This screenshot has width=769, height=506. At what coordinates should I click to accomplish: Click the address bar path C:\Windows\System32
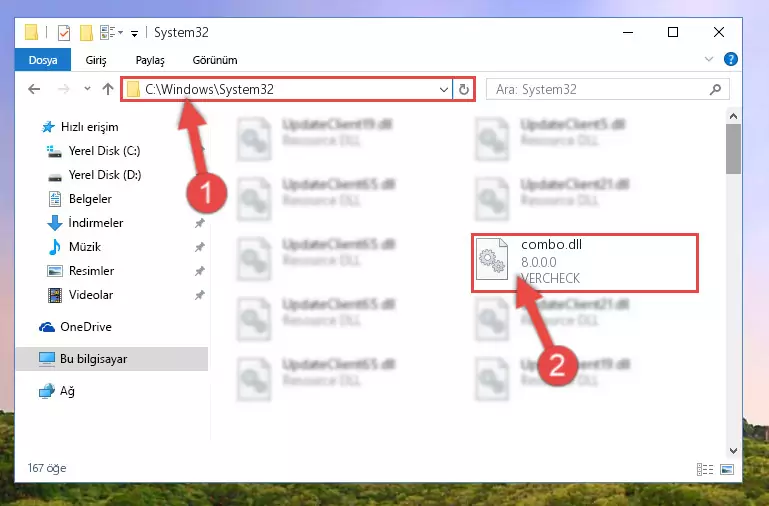click(x=209, y=89)
